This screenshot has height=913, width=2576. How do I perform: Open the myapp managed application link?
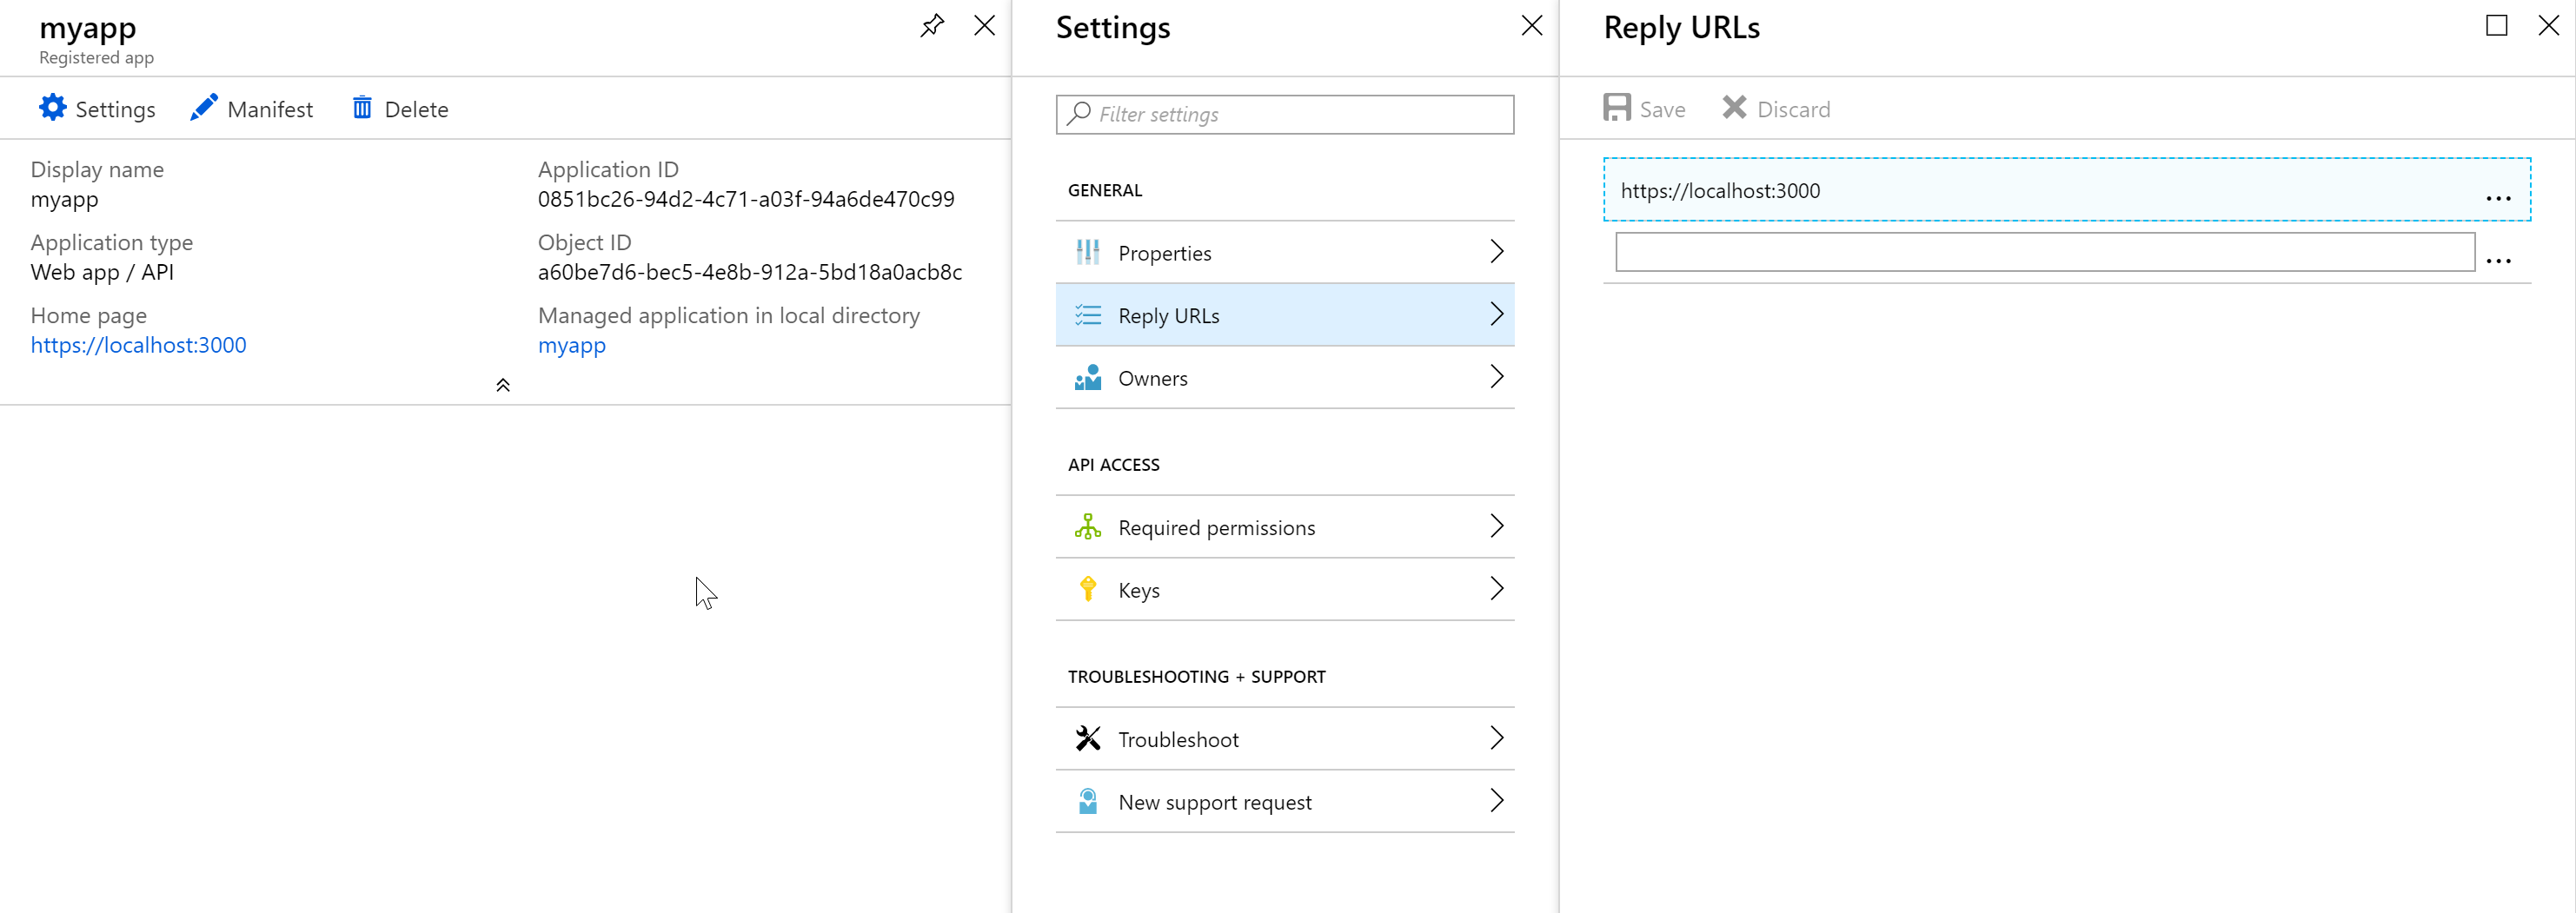pyautogui.click(x=572, y=346)
